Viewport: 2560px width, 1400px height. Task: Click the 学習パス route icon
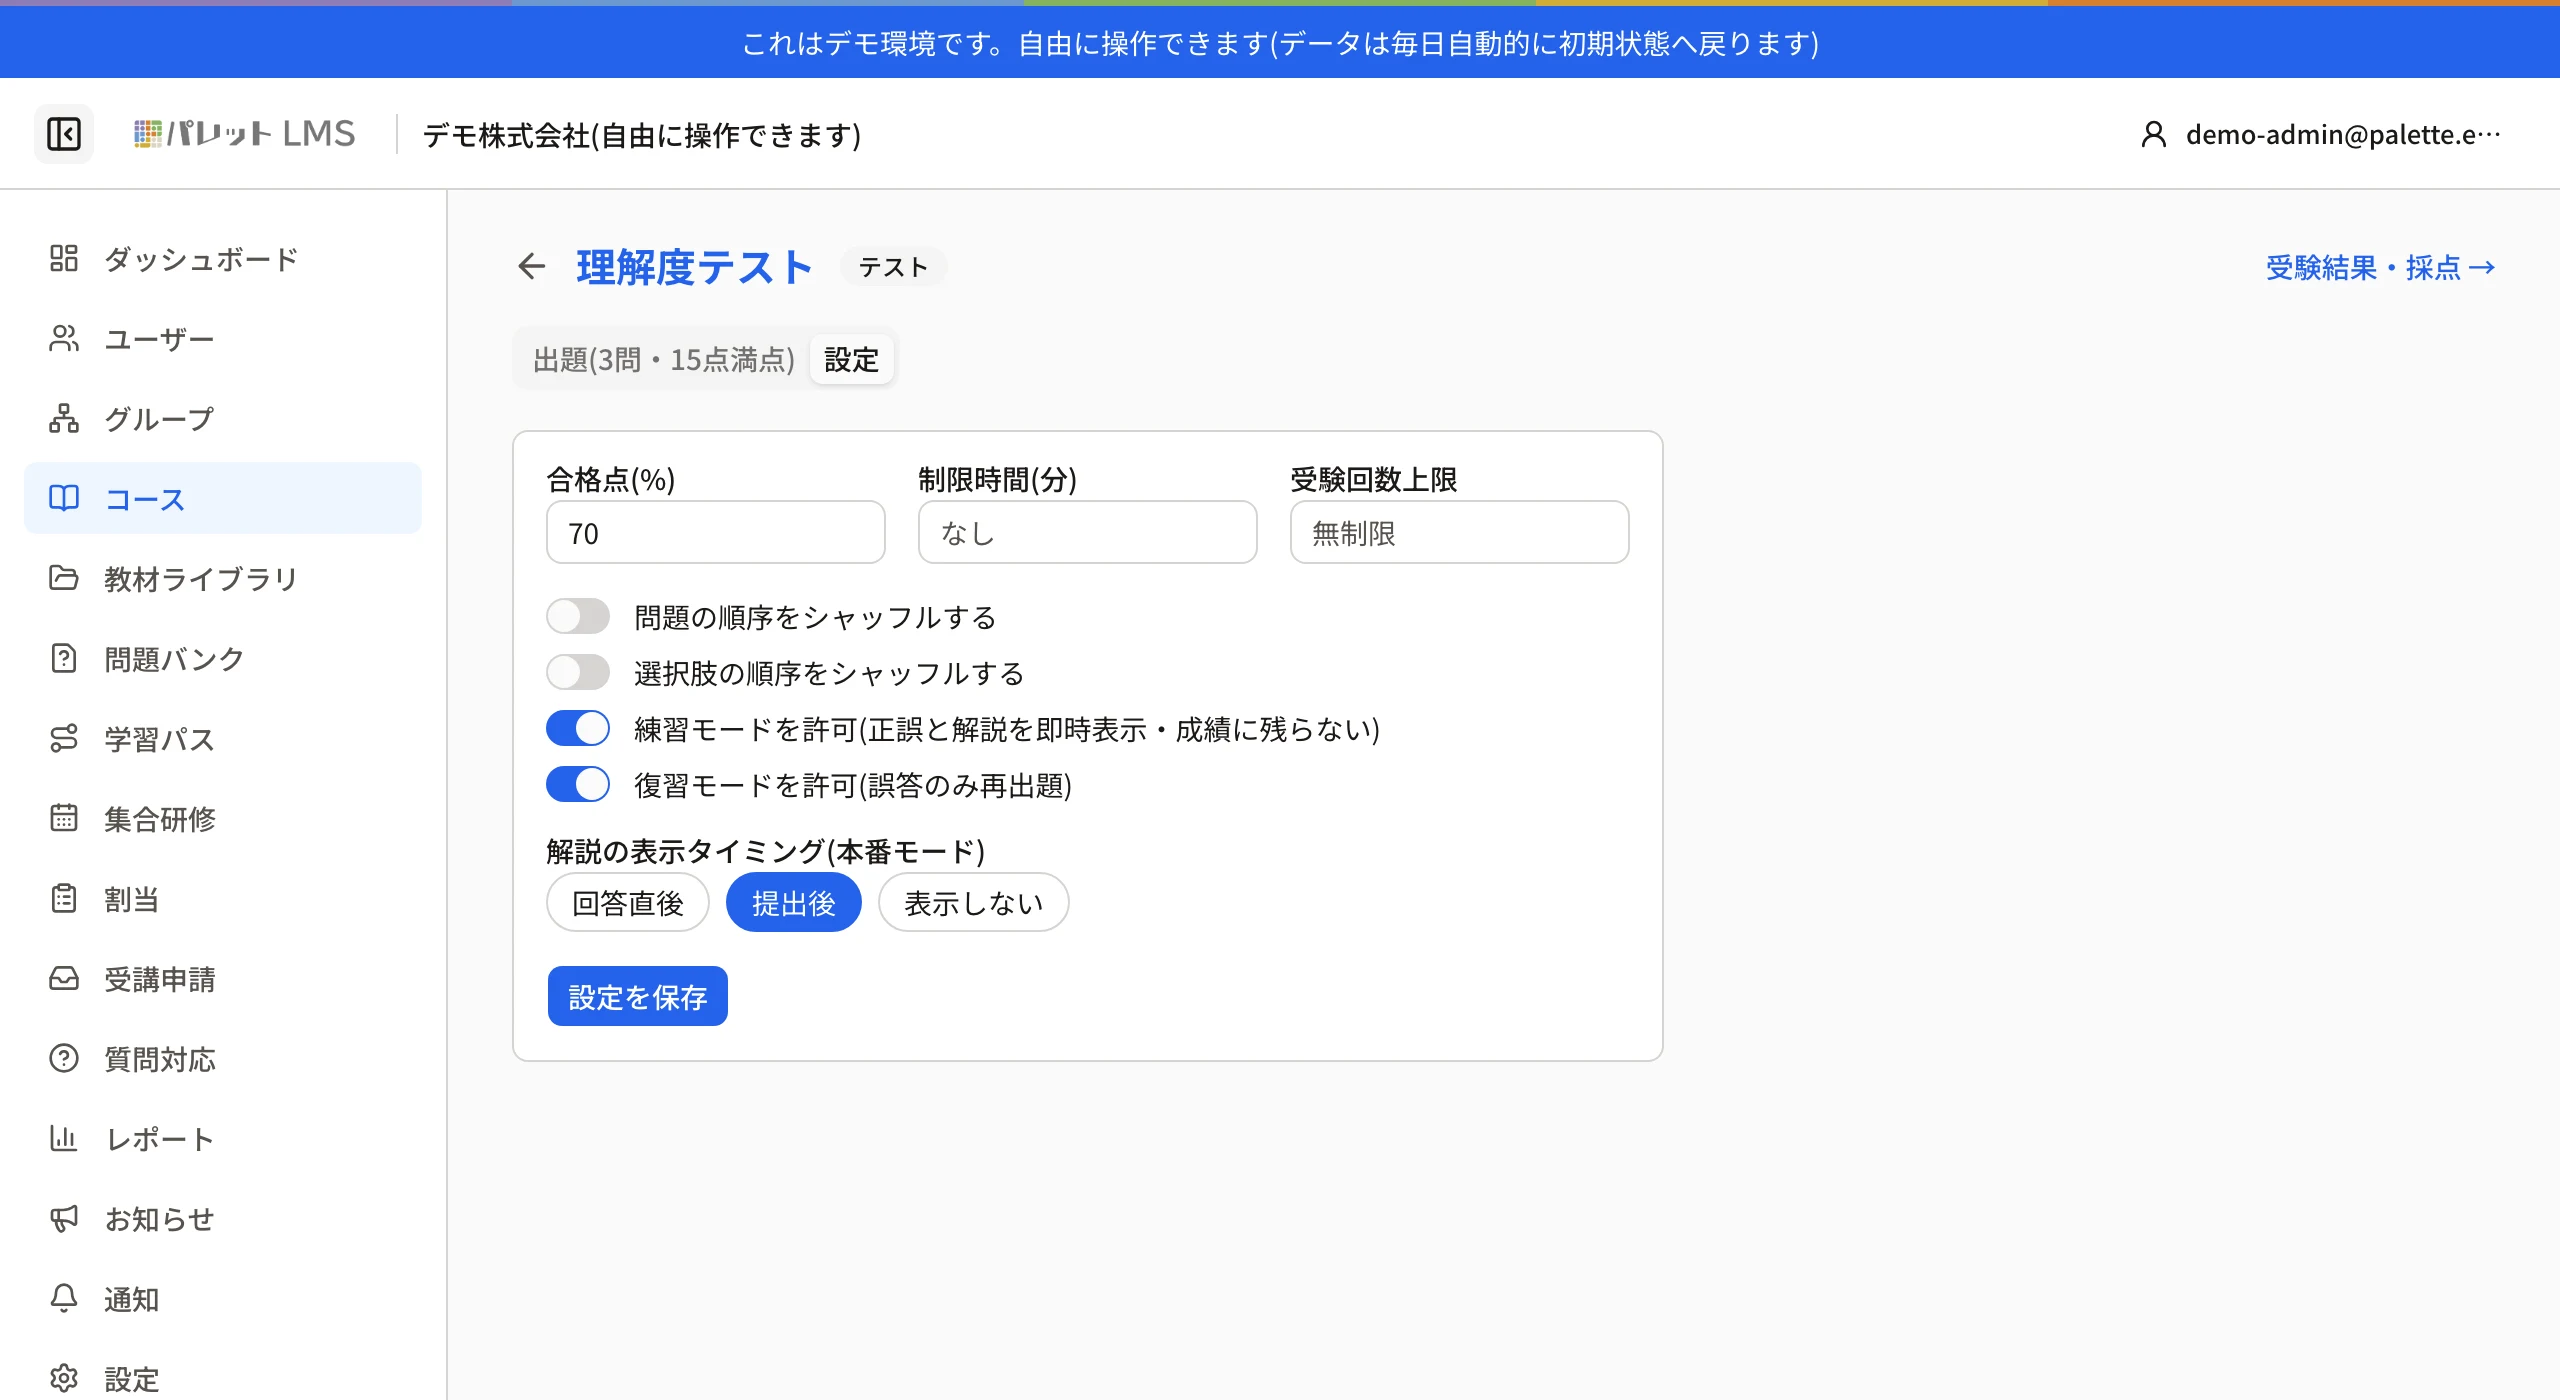[x=64, y=738]
